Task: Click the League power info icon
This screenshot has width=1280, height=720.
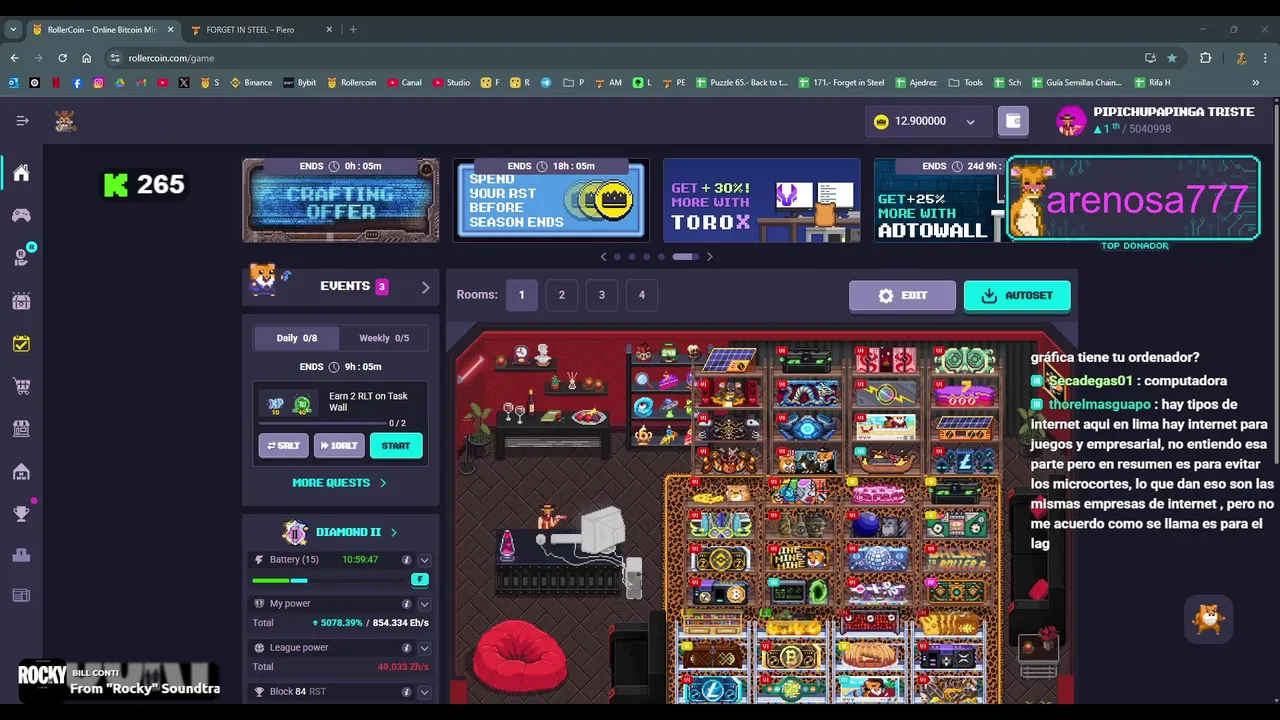Action: pyautogui.click(x=406, y=648)
